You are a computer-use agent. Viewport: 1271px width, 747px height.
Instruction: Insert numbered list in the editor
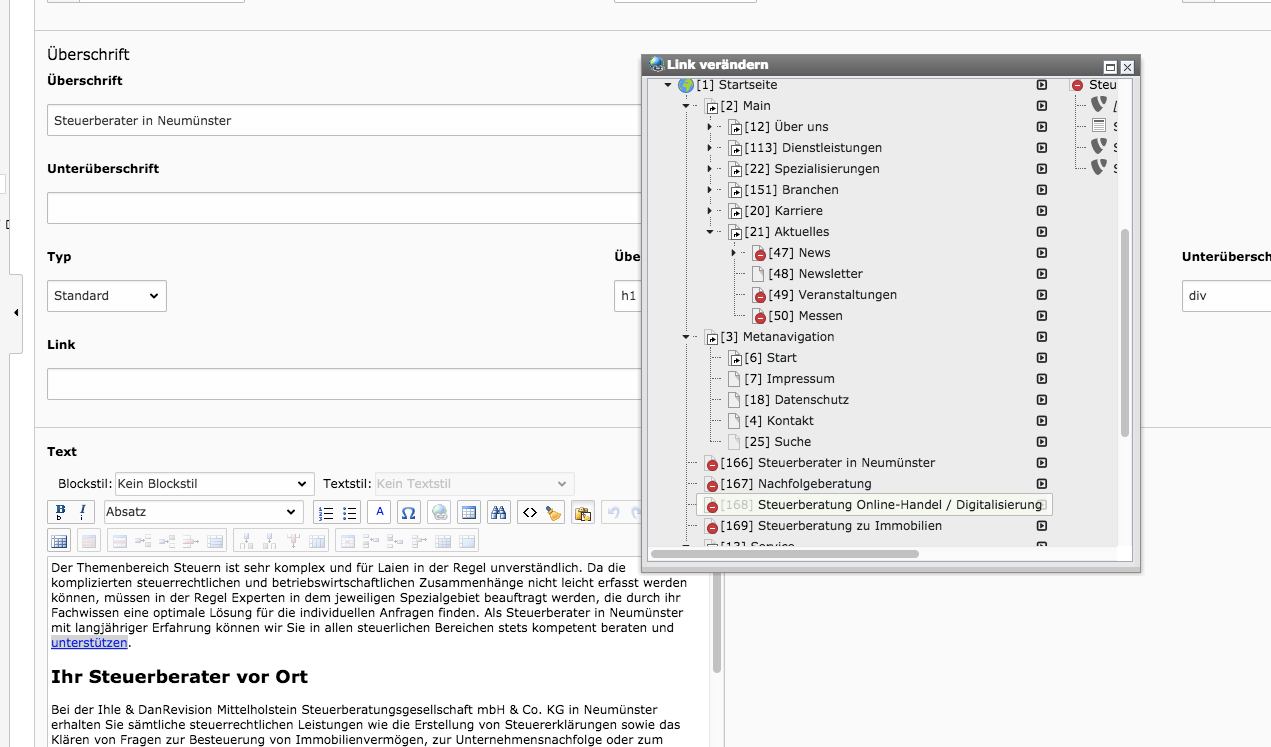[325, 513]
